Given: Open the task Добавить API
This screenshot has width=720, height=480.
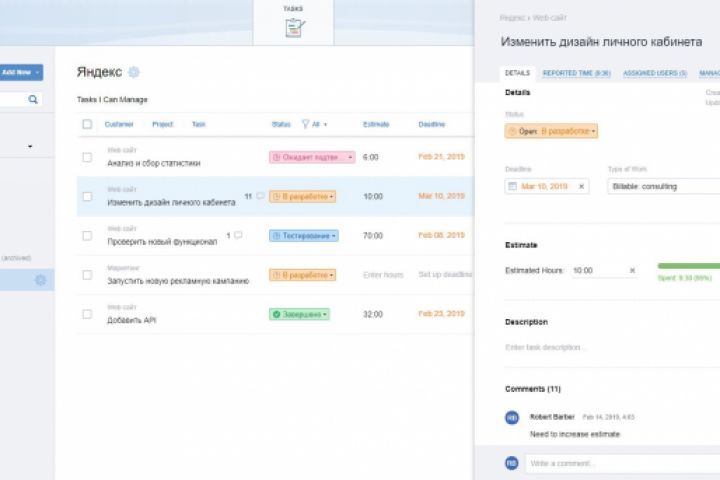Looking at the screenshot, I should pos(132,320).
